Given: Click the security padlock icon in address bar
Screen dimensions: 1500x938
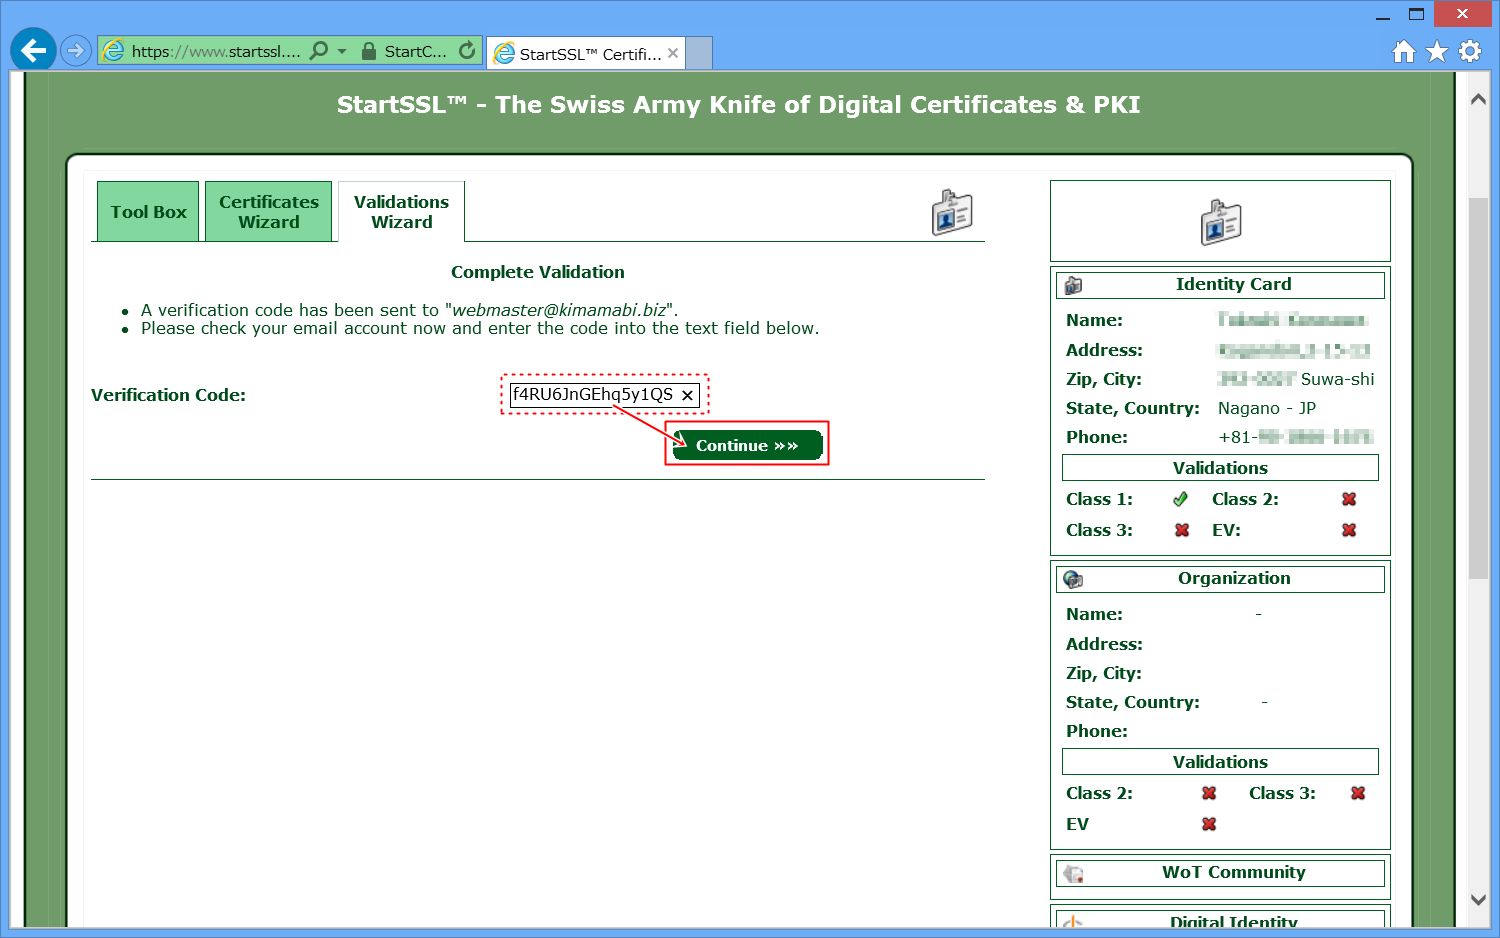Looking at the screenshot, I should [x=369, y=51].
